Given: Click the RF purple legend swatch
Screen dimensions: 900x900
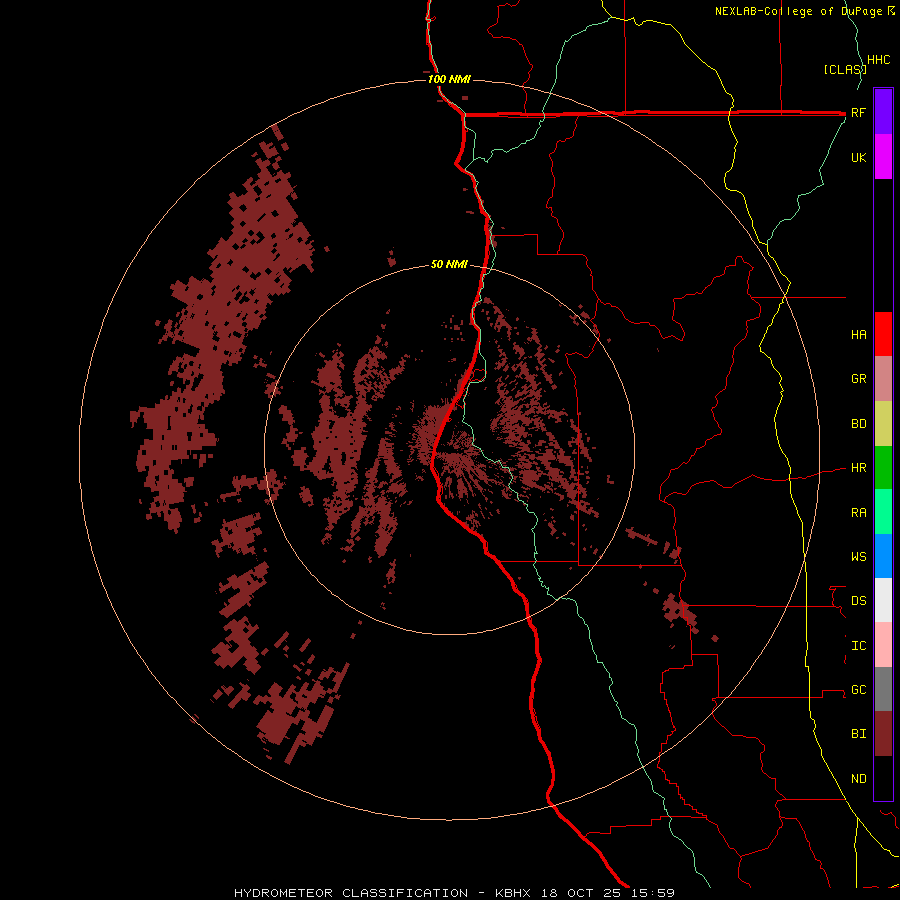Looking at the screenshot, I should 883,112.
